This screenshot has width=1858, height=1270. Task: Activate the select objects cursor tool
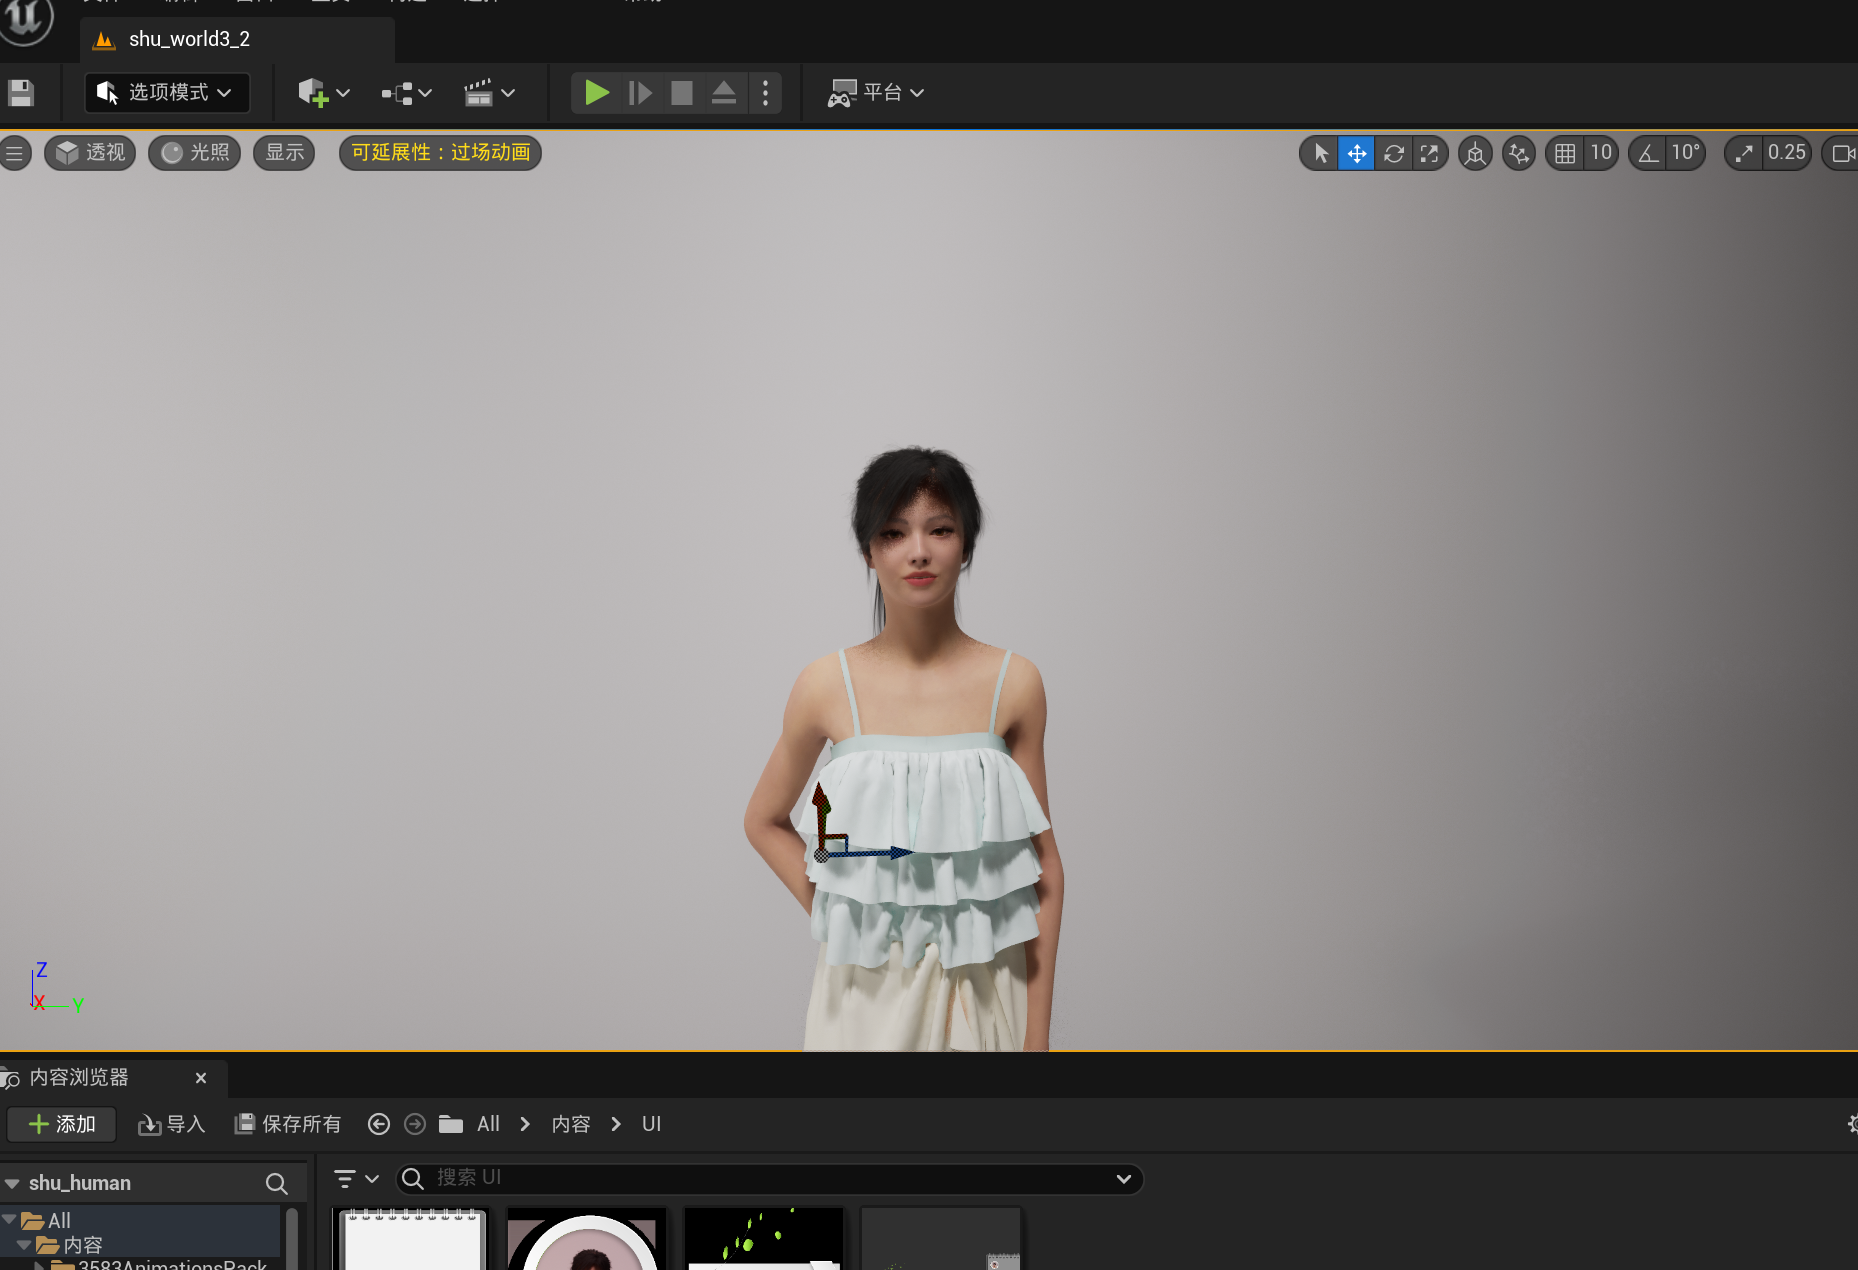pos(1320,153)
